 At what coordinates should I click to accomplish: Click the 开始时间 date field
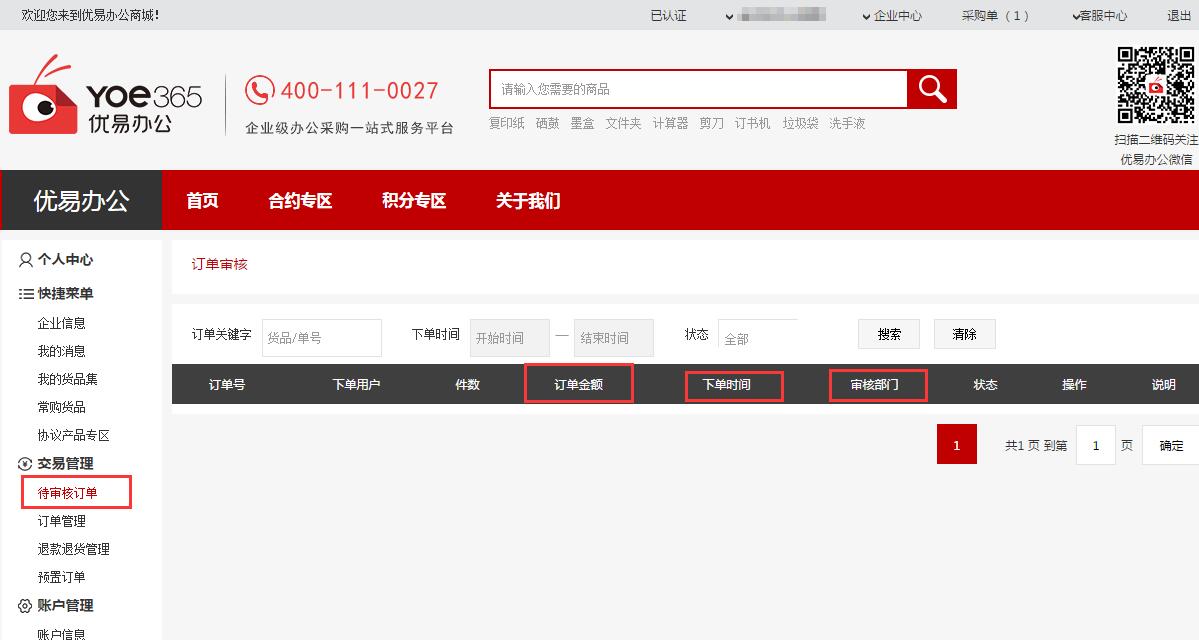click(509, 338)
